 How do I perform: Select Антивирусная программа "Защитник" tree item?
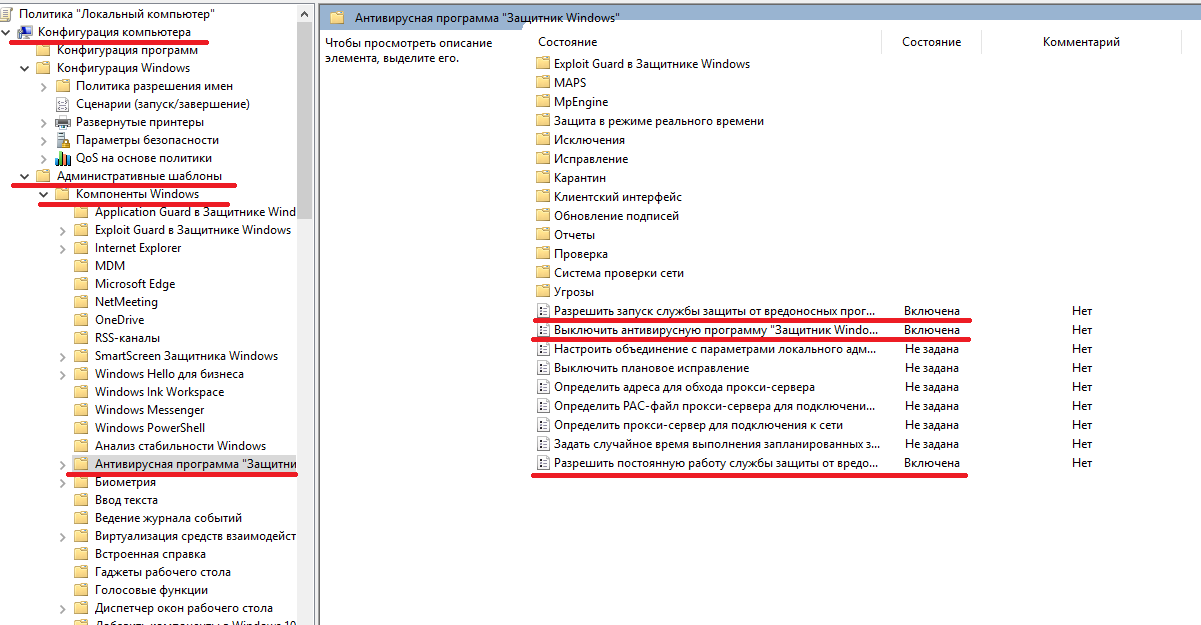pos(195,464)
